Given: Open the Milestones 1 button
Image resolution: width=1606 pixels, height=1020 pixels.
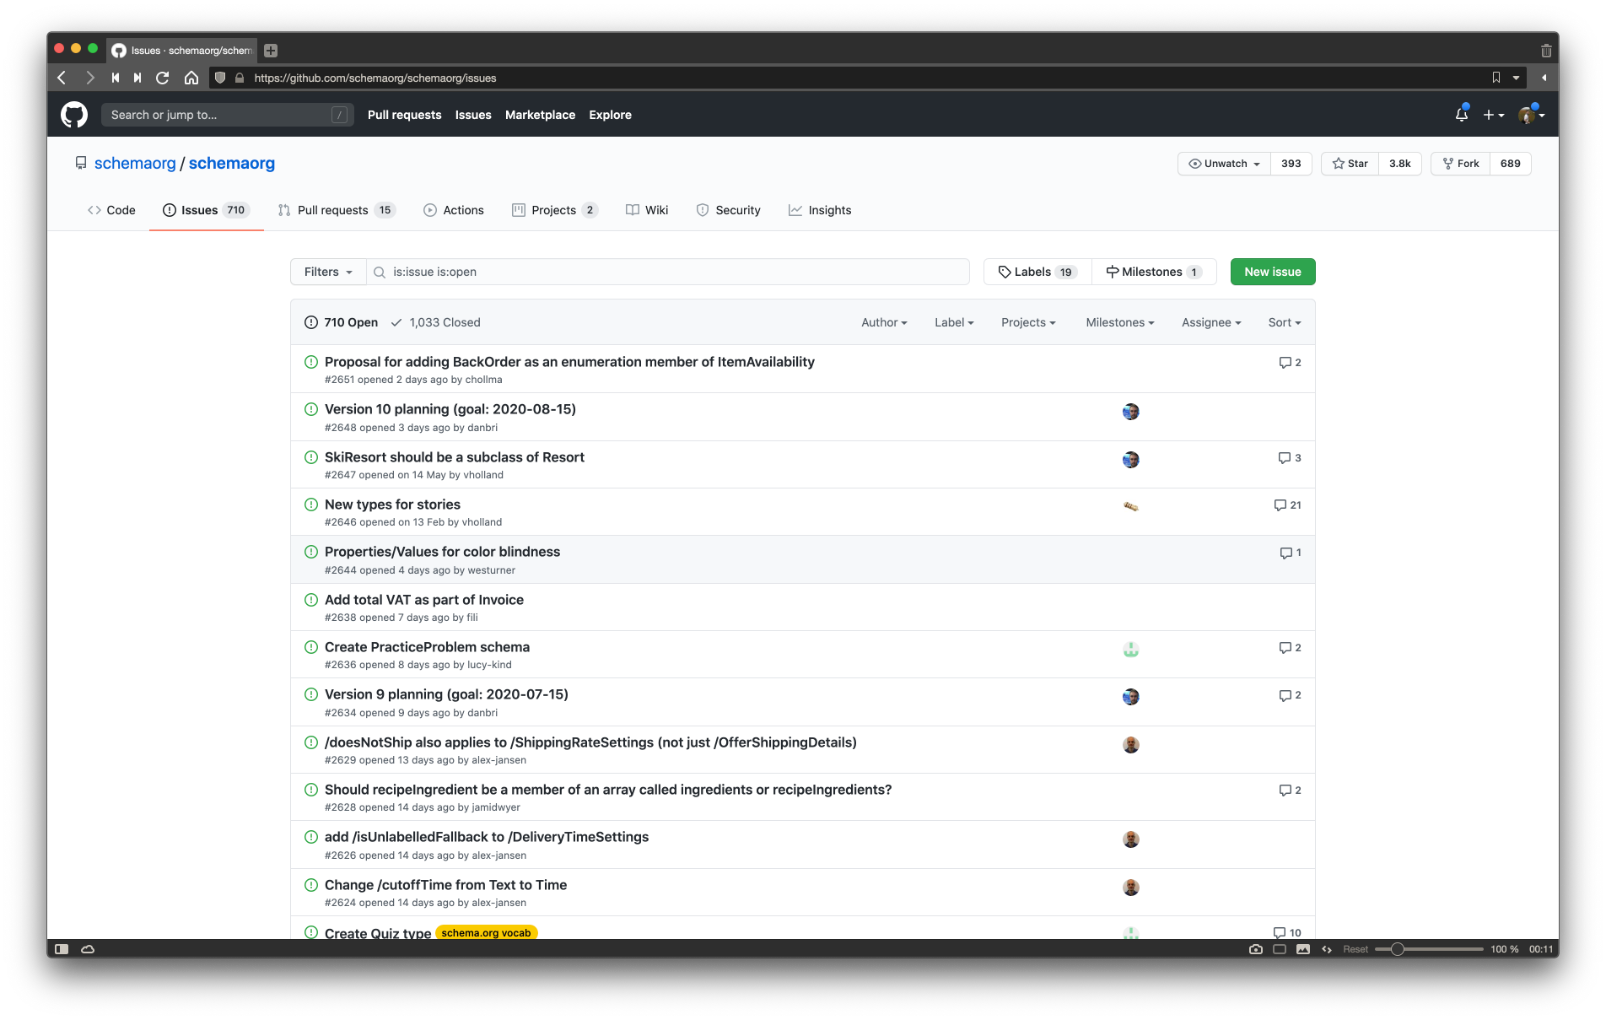Looking at the screenshot, I should point(1154,272).
